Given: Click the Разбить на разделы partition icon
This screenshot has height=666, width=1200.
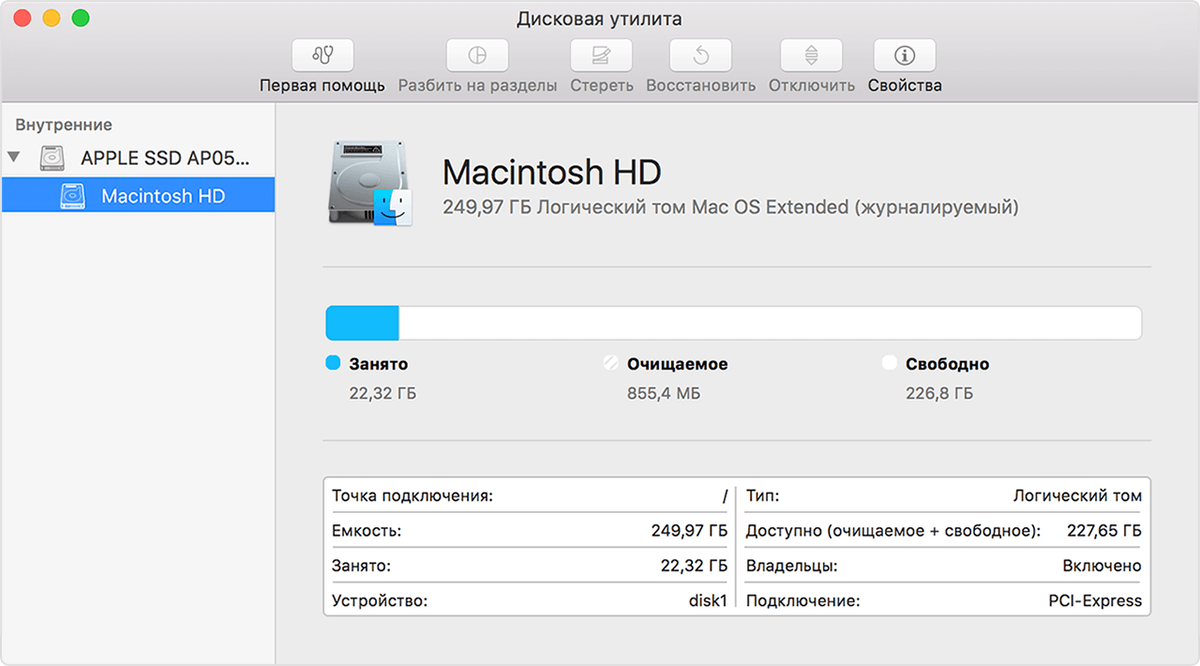Looking at the screenshot, I should 477,54.
